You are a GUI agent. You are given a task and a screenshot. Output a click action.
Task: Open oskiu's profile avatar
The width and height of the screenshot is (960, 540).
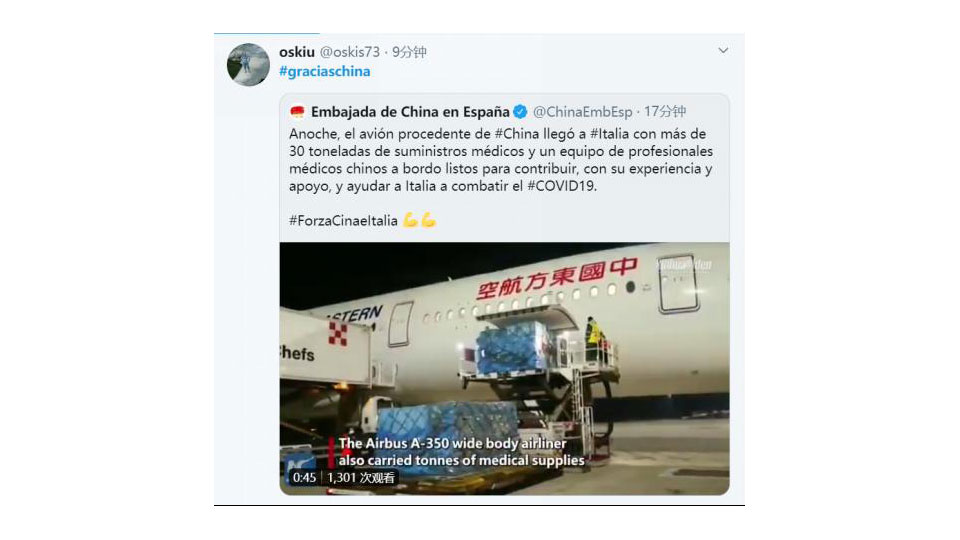[248, 64]
